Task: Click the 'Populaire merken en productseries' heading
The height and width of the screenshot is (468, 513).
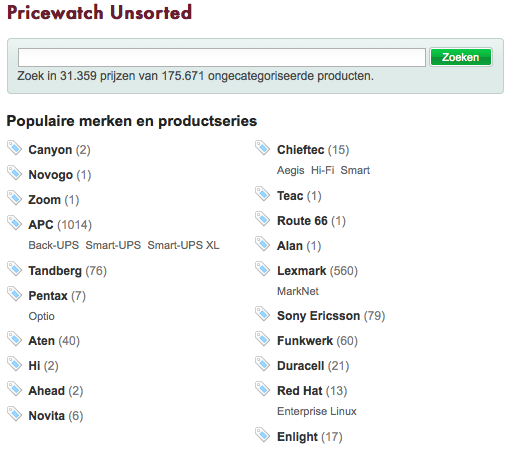Action: point(132,121)
